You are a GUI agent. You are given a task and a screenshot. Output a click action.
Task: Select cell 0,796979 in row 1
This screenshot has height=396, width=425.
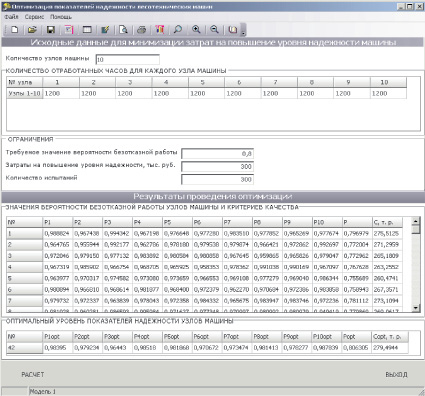pyautogui.click(x=357, y=234)
